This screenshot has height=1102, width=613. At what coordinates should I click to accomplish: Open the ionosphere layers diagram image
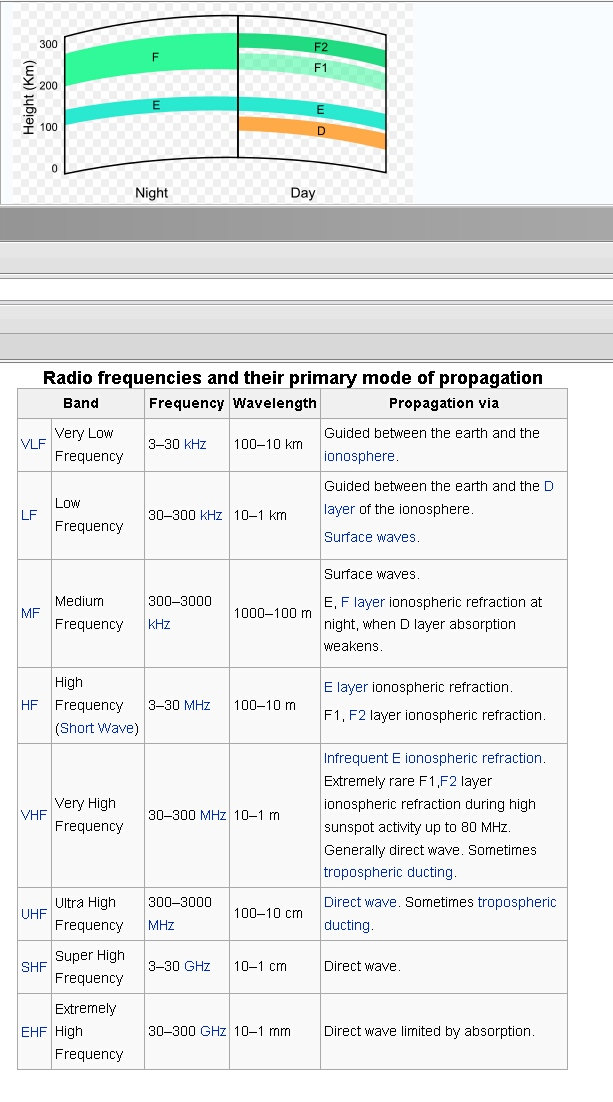pos(207,102)
